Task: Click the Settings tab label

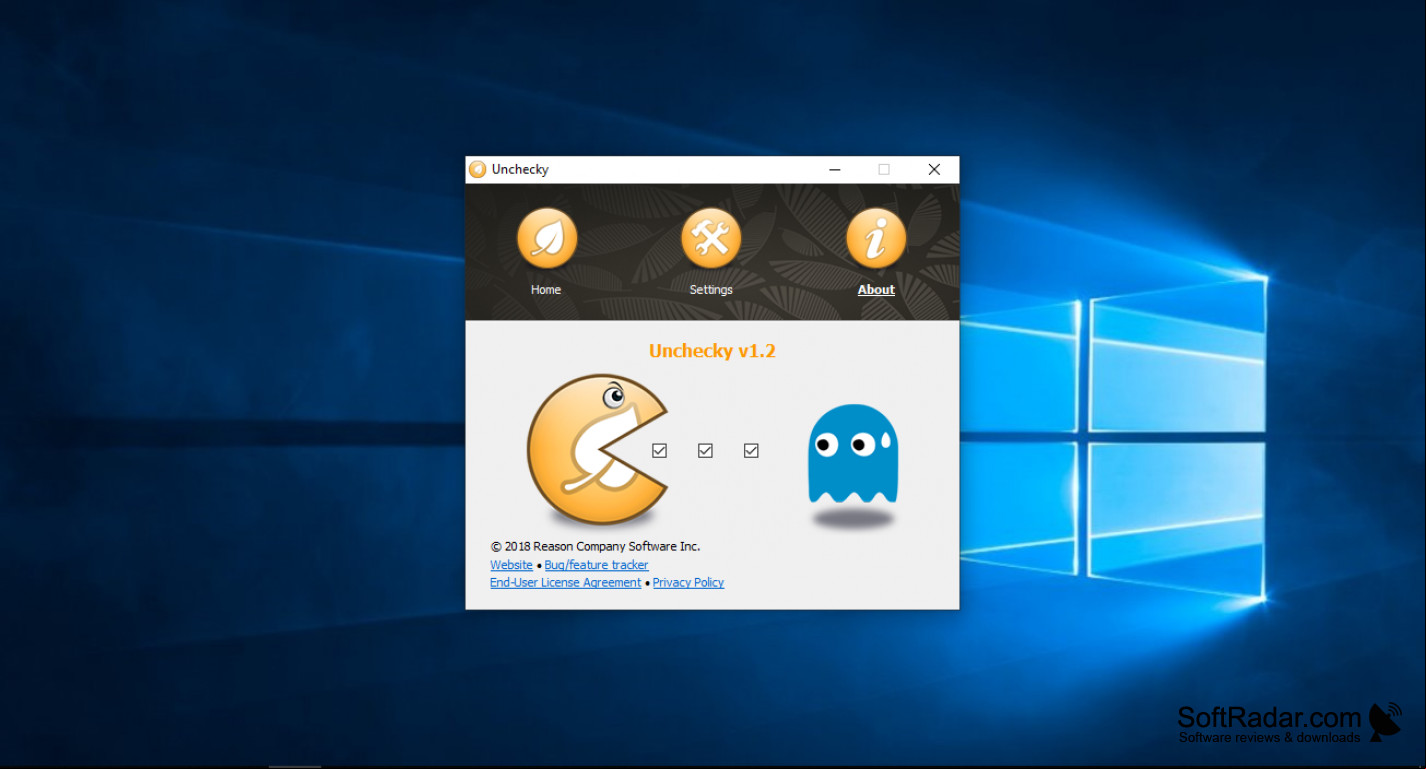Action: click(x=711, y=290)
